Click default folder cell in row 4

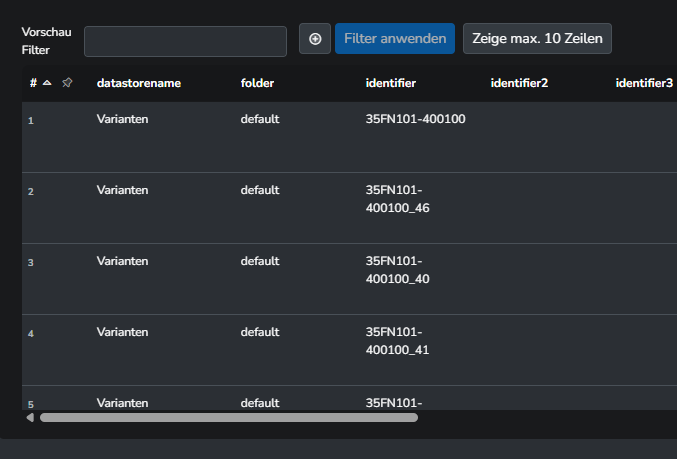point(259,332)
